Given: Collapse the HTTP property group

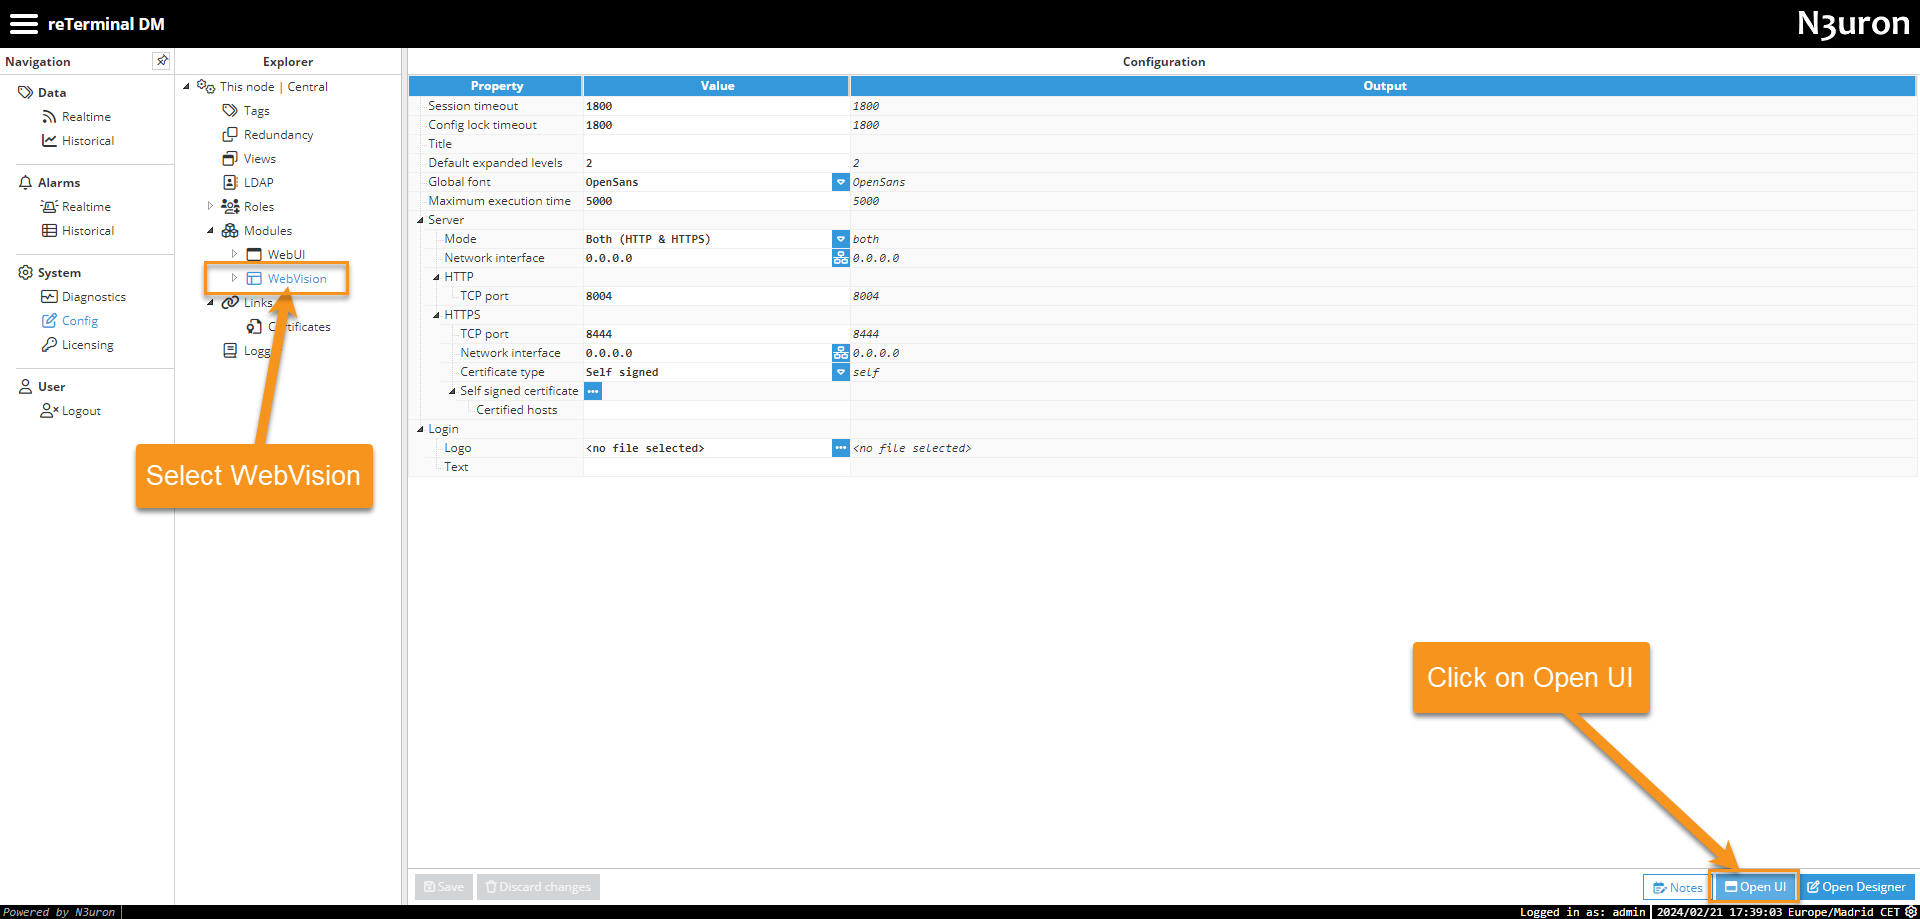Looking at the screenshot, I should tap(436, 277).
